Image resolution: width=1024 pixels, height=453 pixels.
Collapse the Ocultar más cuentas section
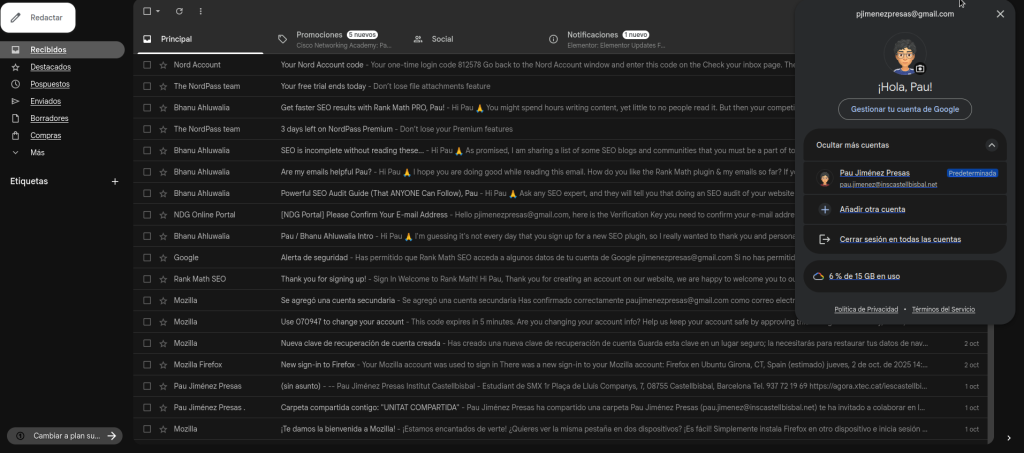click(991, 145)
